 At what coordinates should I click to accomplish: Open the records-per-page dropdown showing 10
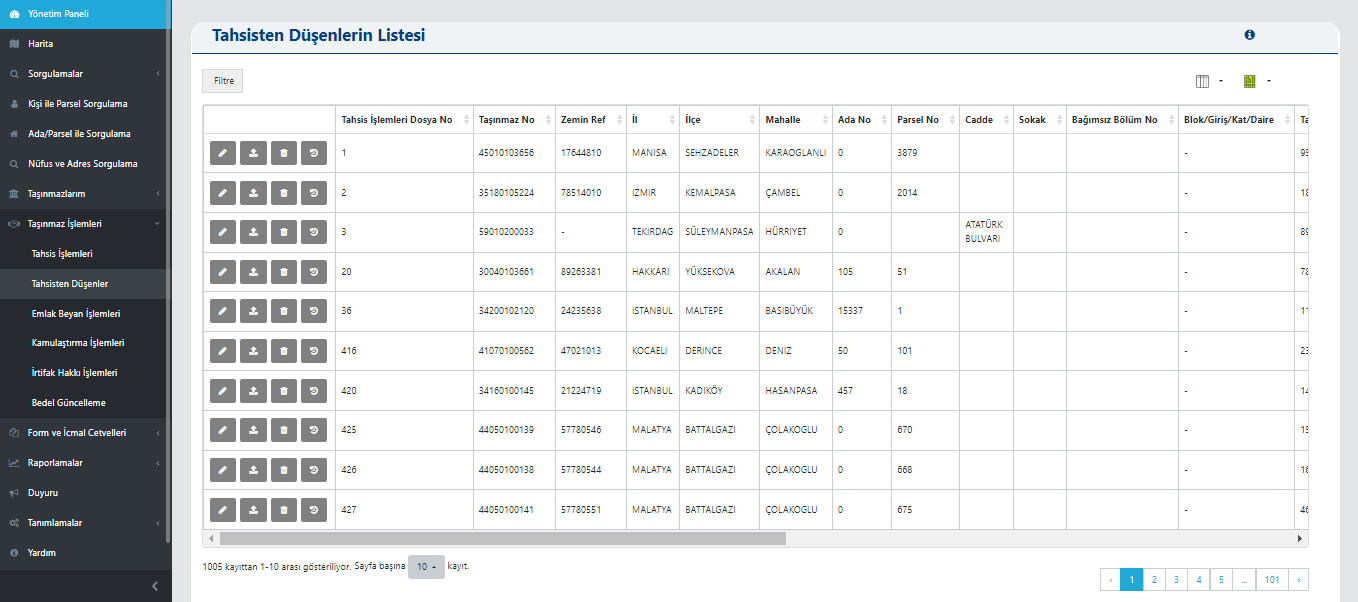click(x=426, y=567)
